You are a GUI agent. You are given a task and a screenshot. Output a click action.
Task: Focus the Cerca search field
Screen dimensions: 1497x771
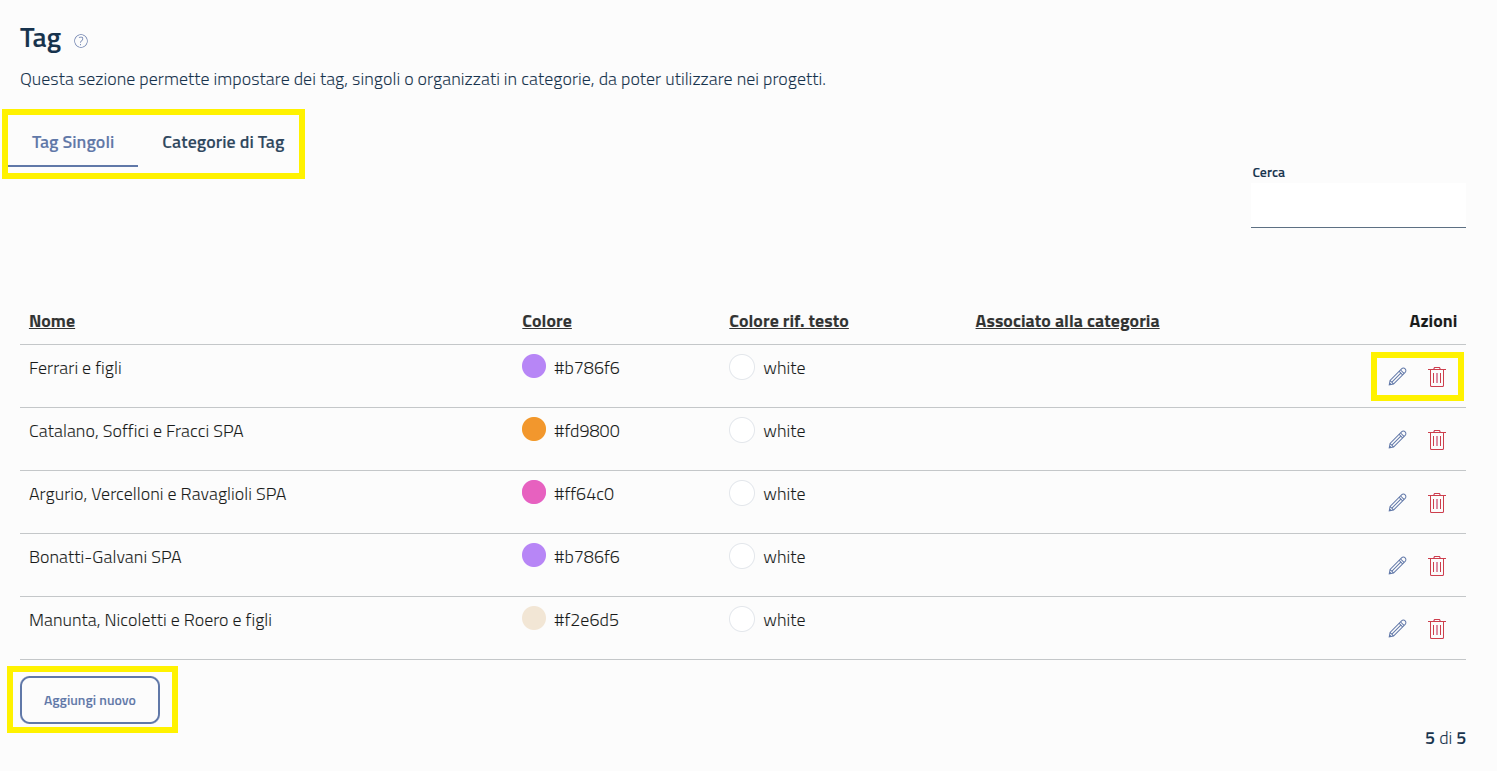1357,207
